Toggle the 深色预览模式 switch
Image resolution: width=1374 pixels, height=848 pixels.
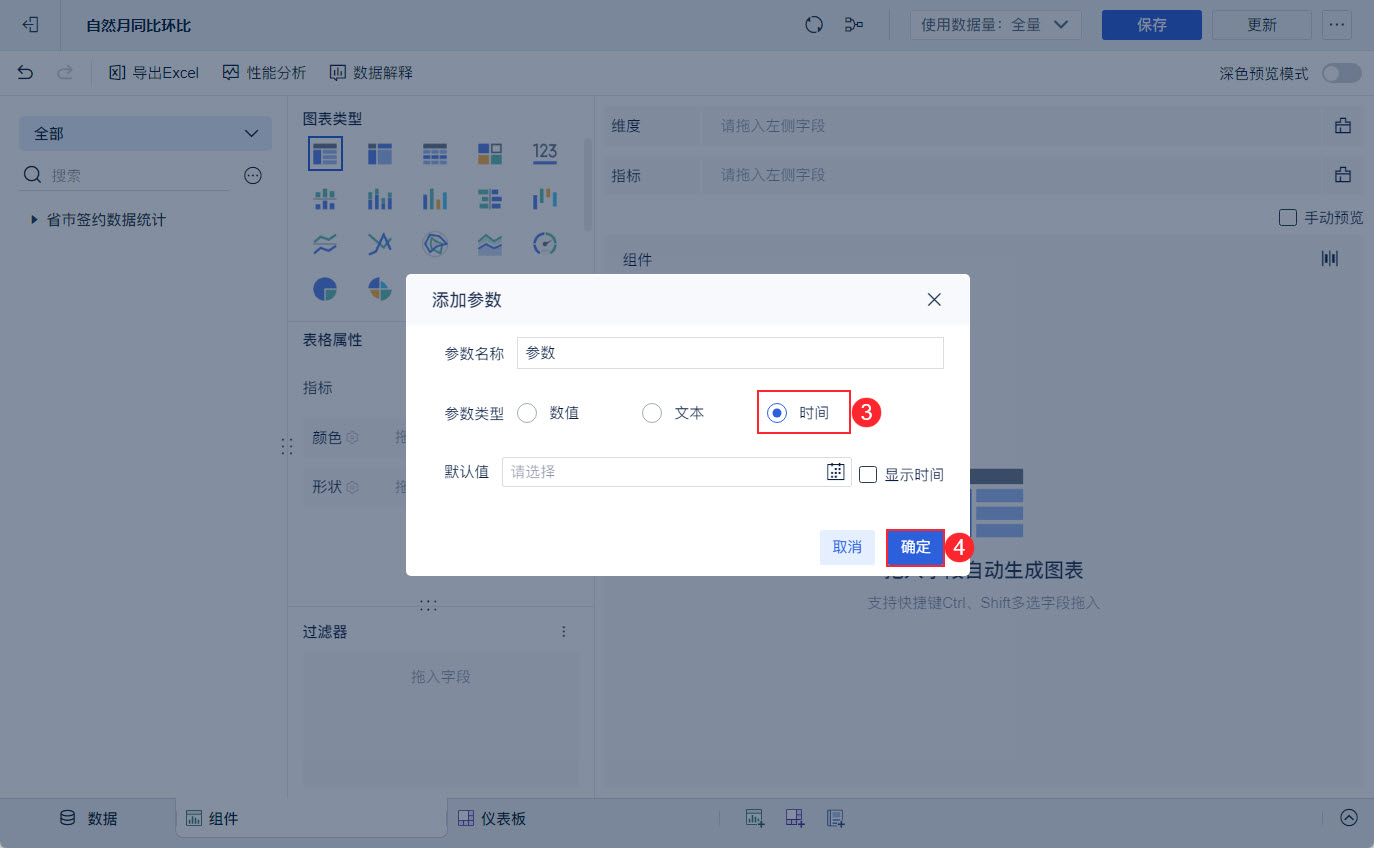click(x=1342, y=73)
